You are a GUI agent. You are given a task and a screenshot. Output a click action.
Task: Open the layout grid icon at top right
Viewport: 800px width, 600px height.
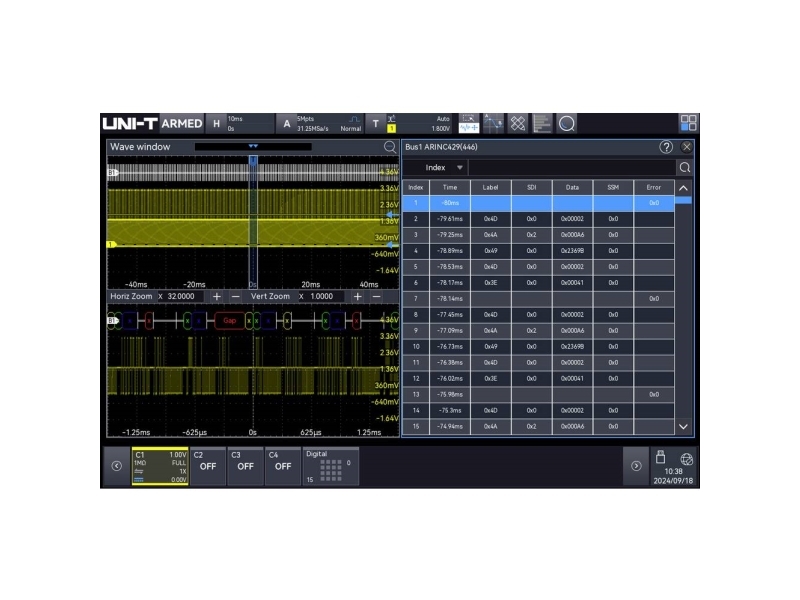tap(688, 123)
